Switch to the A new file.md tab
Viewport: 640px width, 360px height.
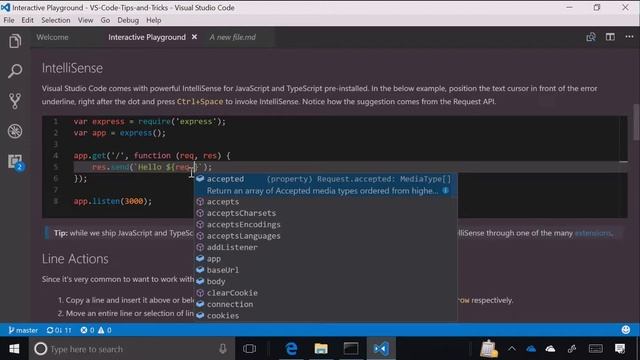coord(233,37)
